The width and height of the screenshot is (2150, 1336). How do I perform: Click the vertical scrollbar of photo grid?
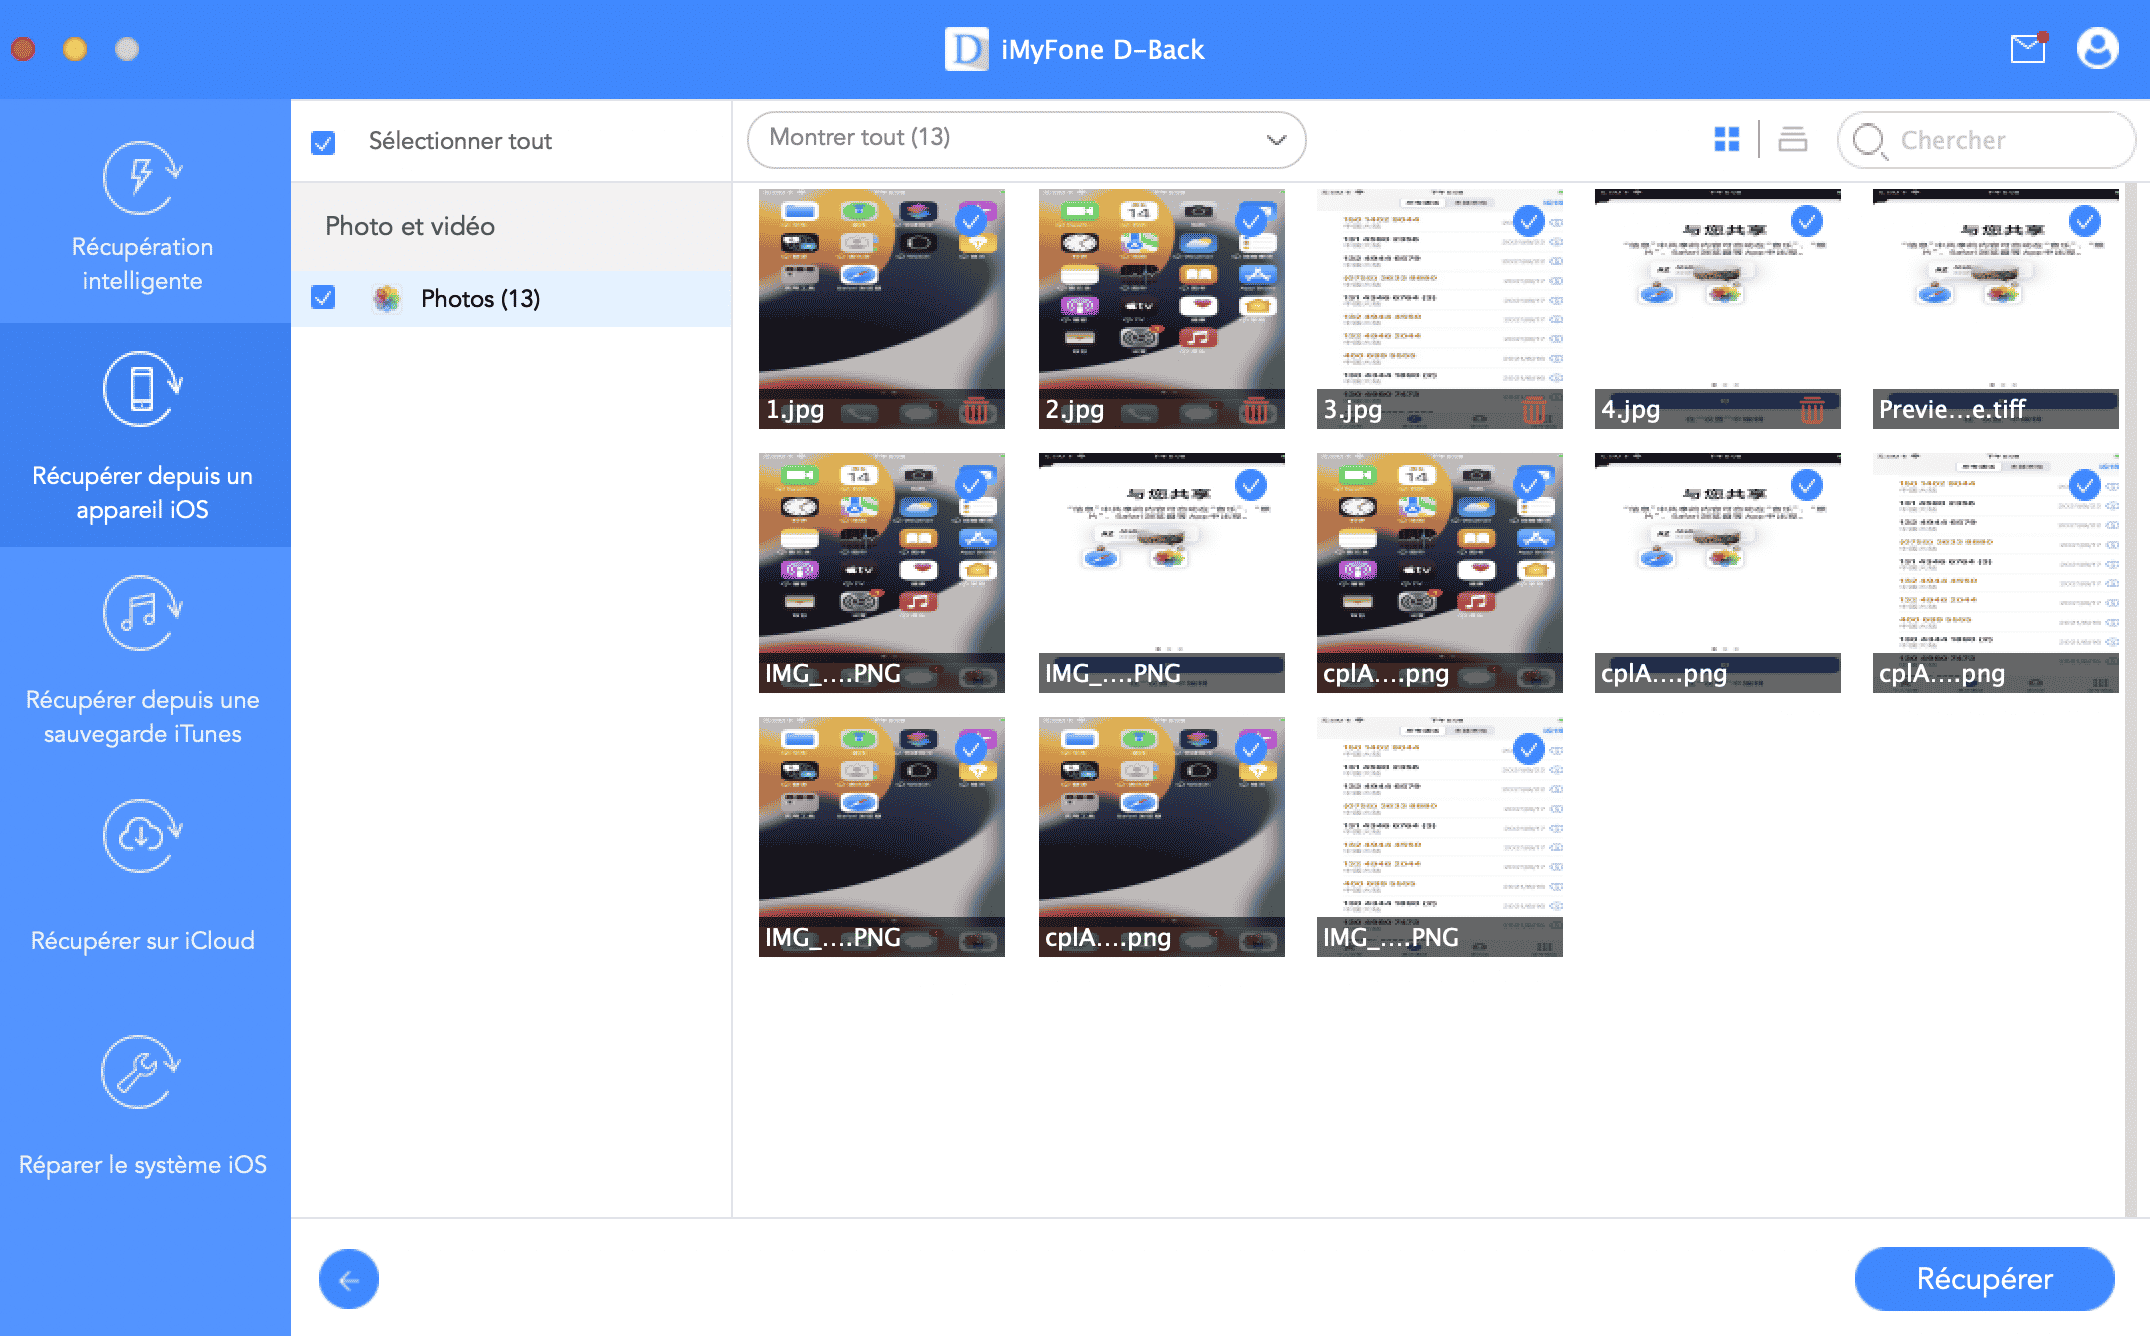[x=2131, y=700]
